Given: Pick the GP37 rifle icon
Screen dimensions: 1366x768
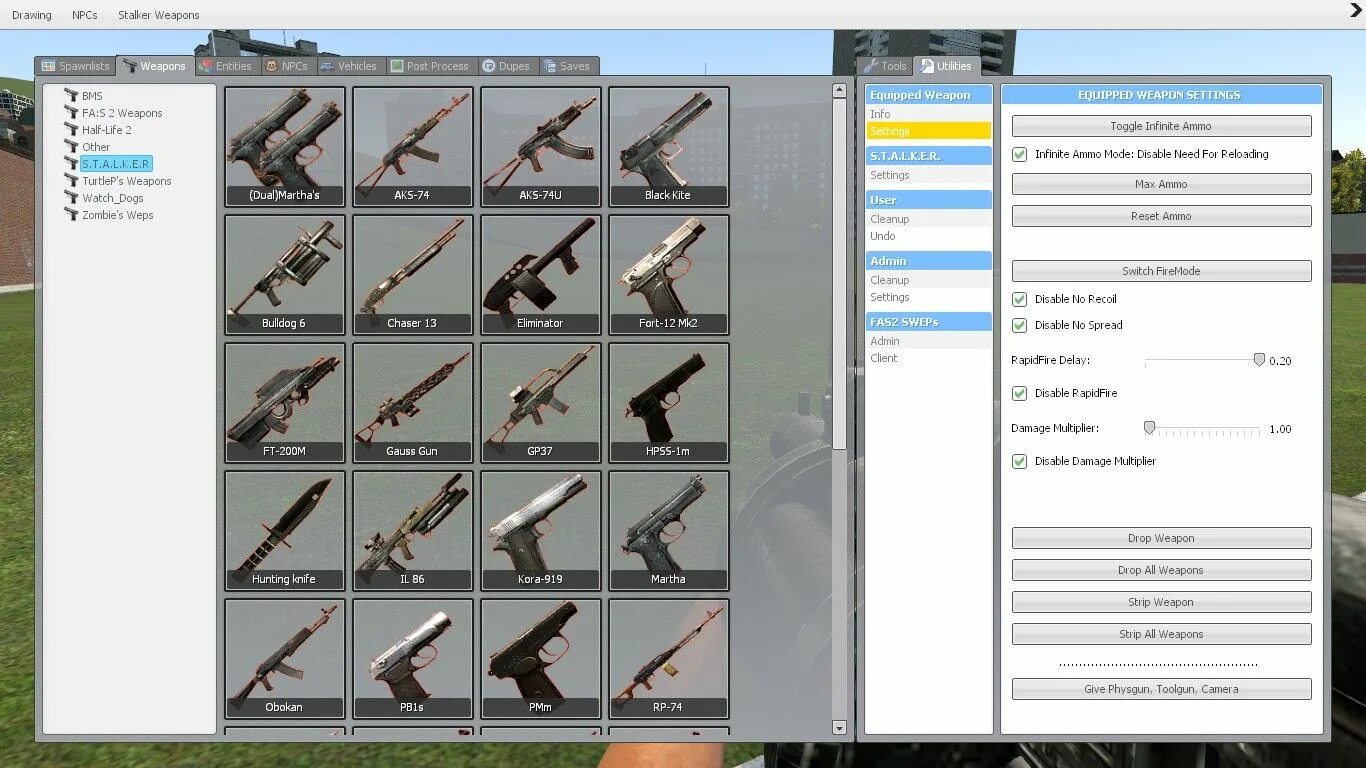Looking at the screenshot, I should 541,402.
